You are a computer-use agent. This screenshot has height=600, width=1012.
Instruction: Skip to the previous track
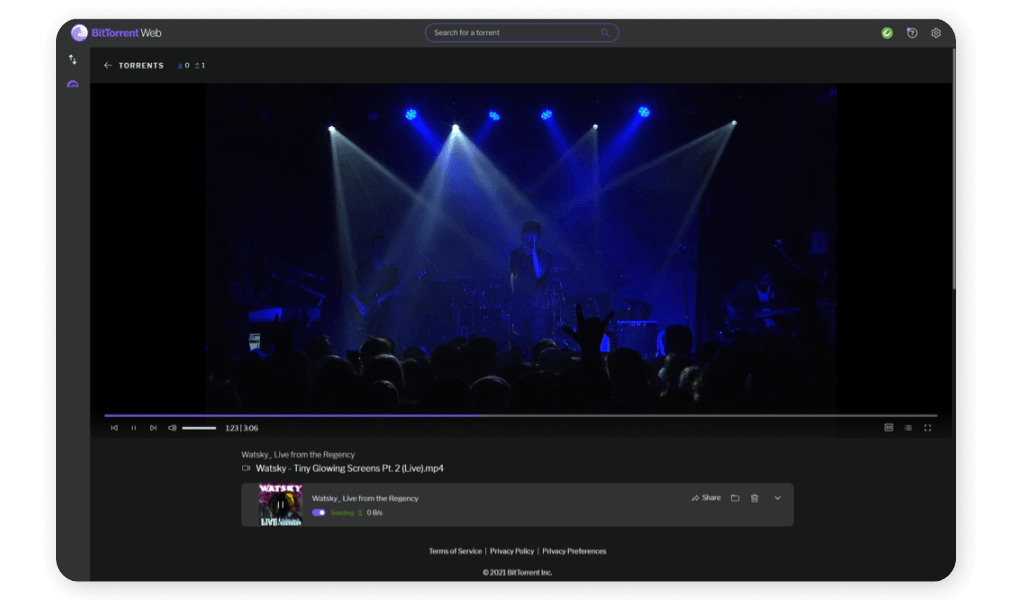[x=114, y=428]
